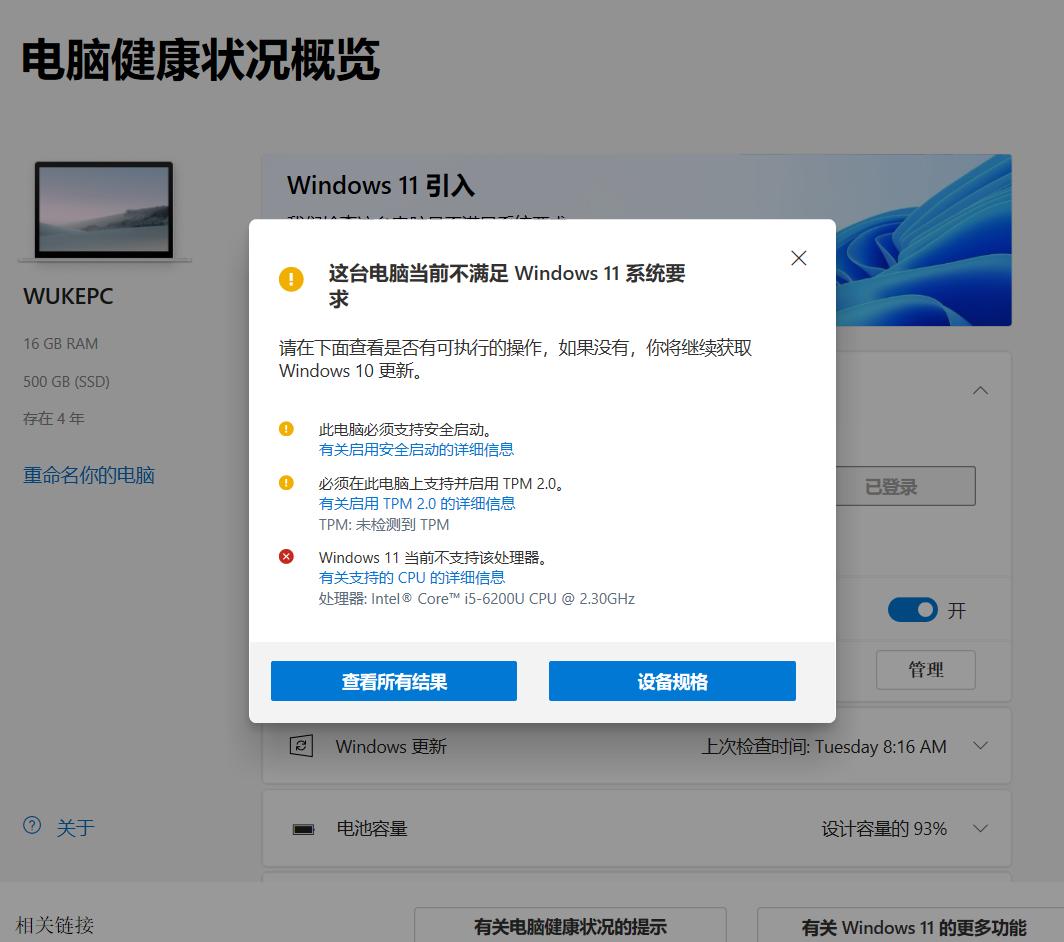
Task: Click the question mark icon beside 关于
Action: coord(30,825)
